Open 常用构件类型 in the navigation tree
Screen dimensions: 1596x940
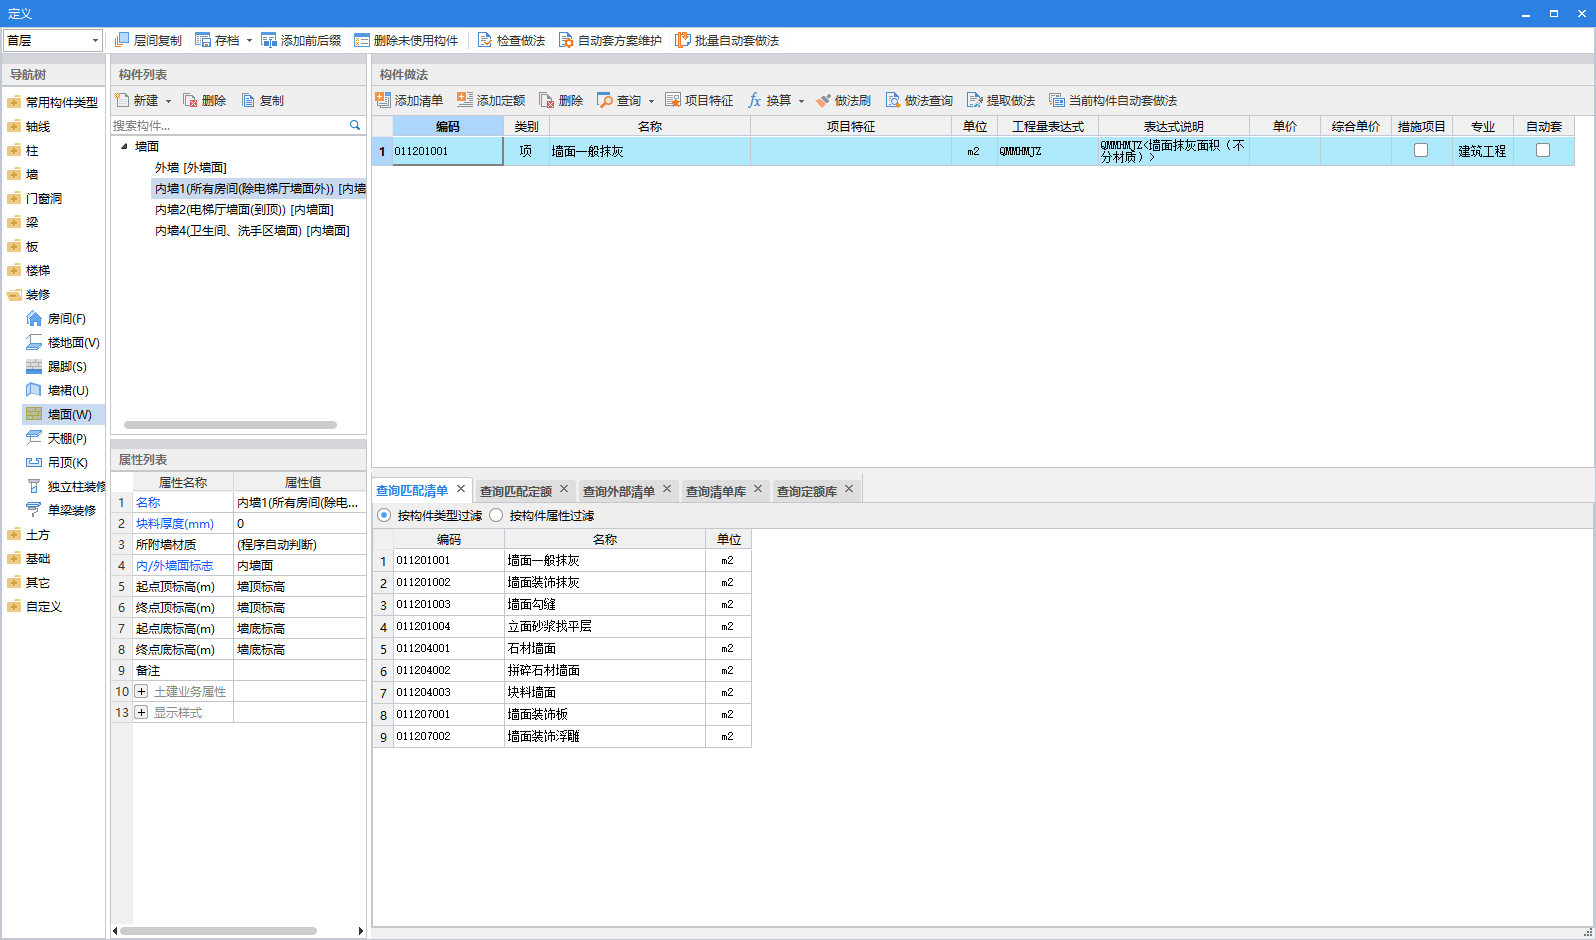coord(61,102)
